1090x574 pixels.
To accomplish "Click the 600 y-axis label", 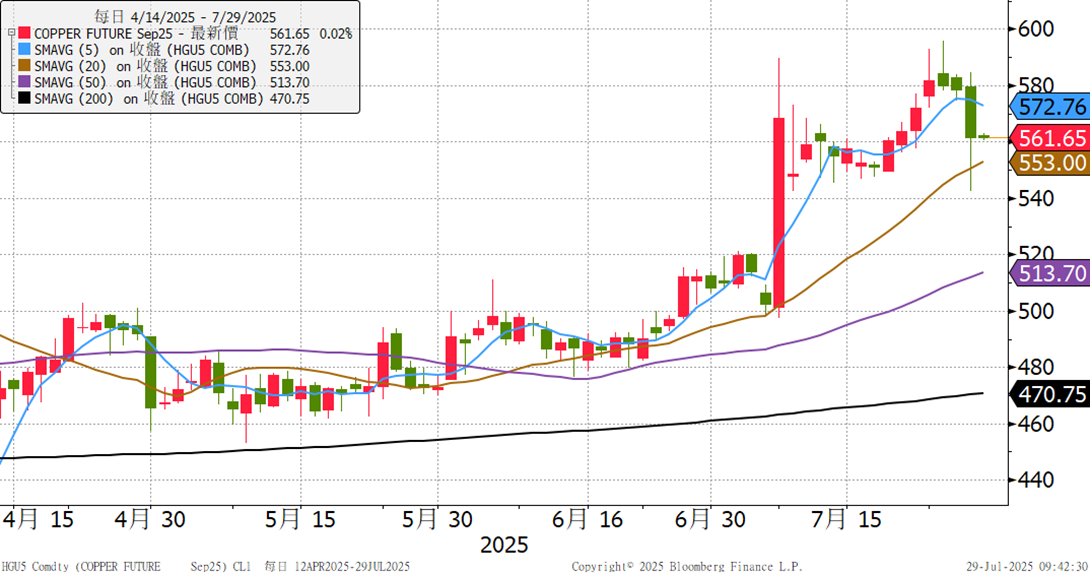I will [x=1036, y=28].
